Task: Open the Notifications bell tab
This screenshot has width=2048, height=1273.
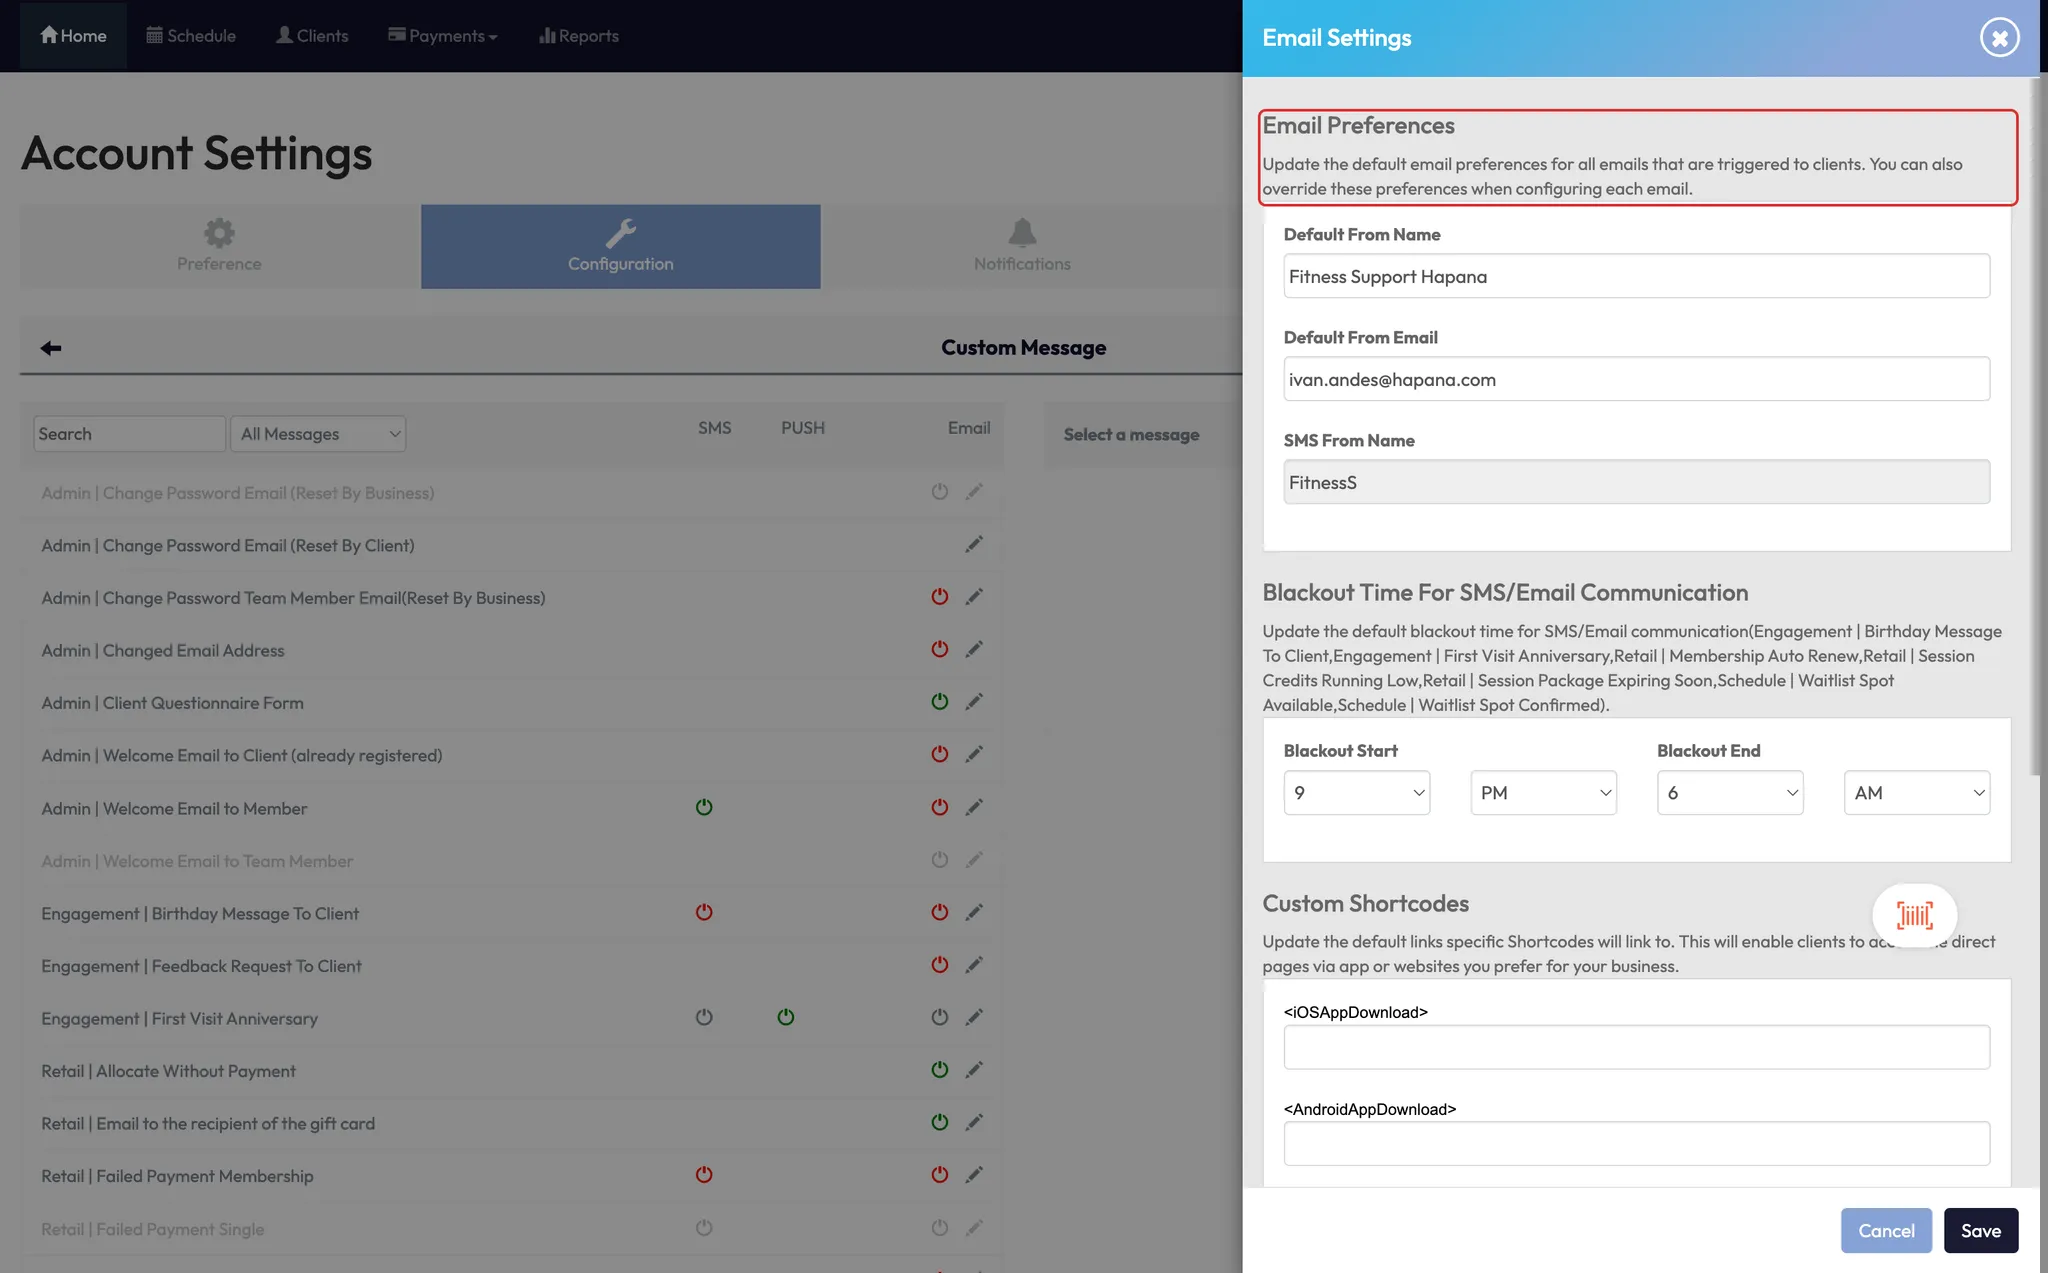Action: point(1021,246)
